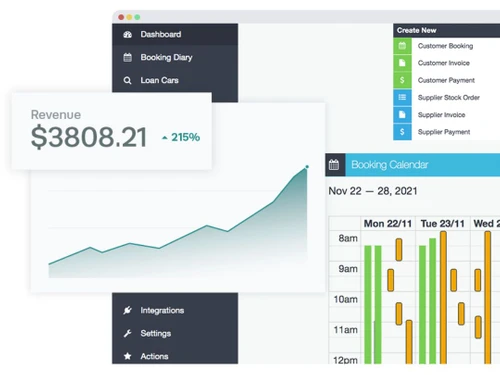Click the $3808.21 revenue amount
The height and width of the screenshot is (375, 500).
[x=89, y=137]
